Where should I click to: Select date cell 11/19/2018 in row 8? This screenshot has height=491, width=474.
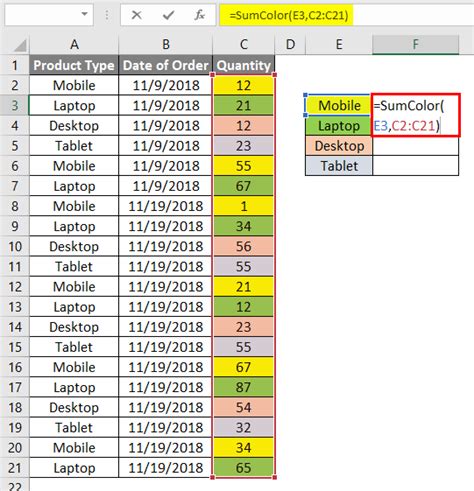tap(166, 206)
